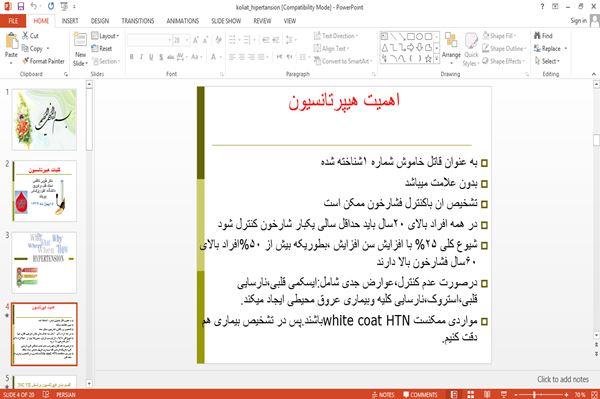Open the font name combo box
The width and height of the screenshot is (600, 399).
click(x=149, y=40)
